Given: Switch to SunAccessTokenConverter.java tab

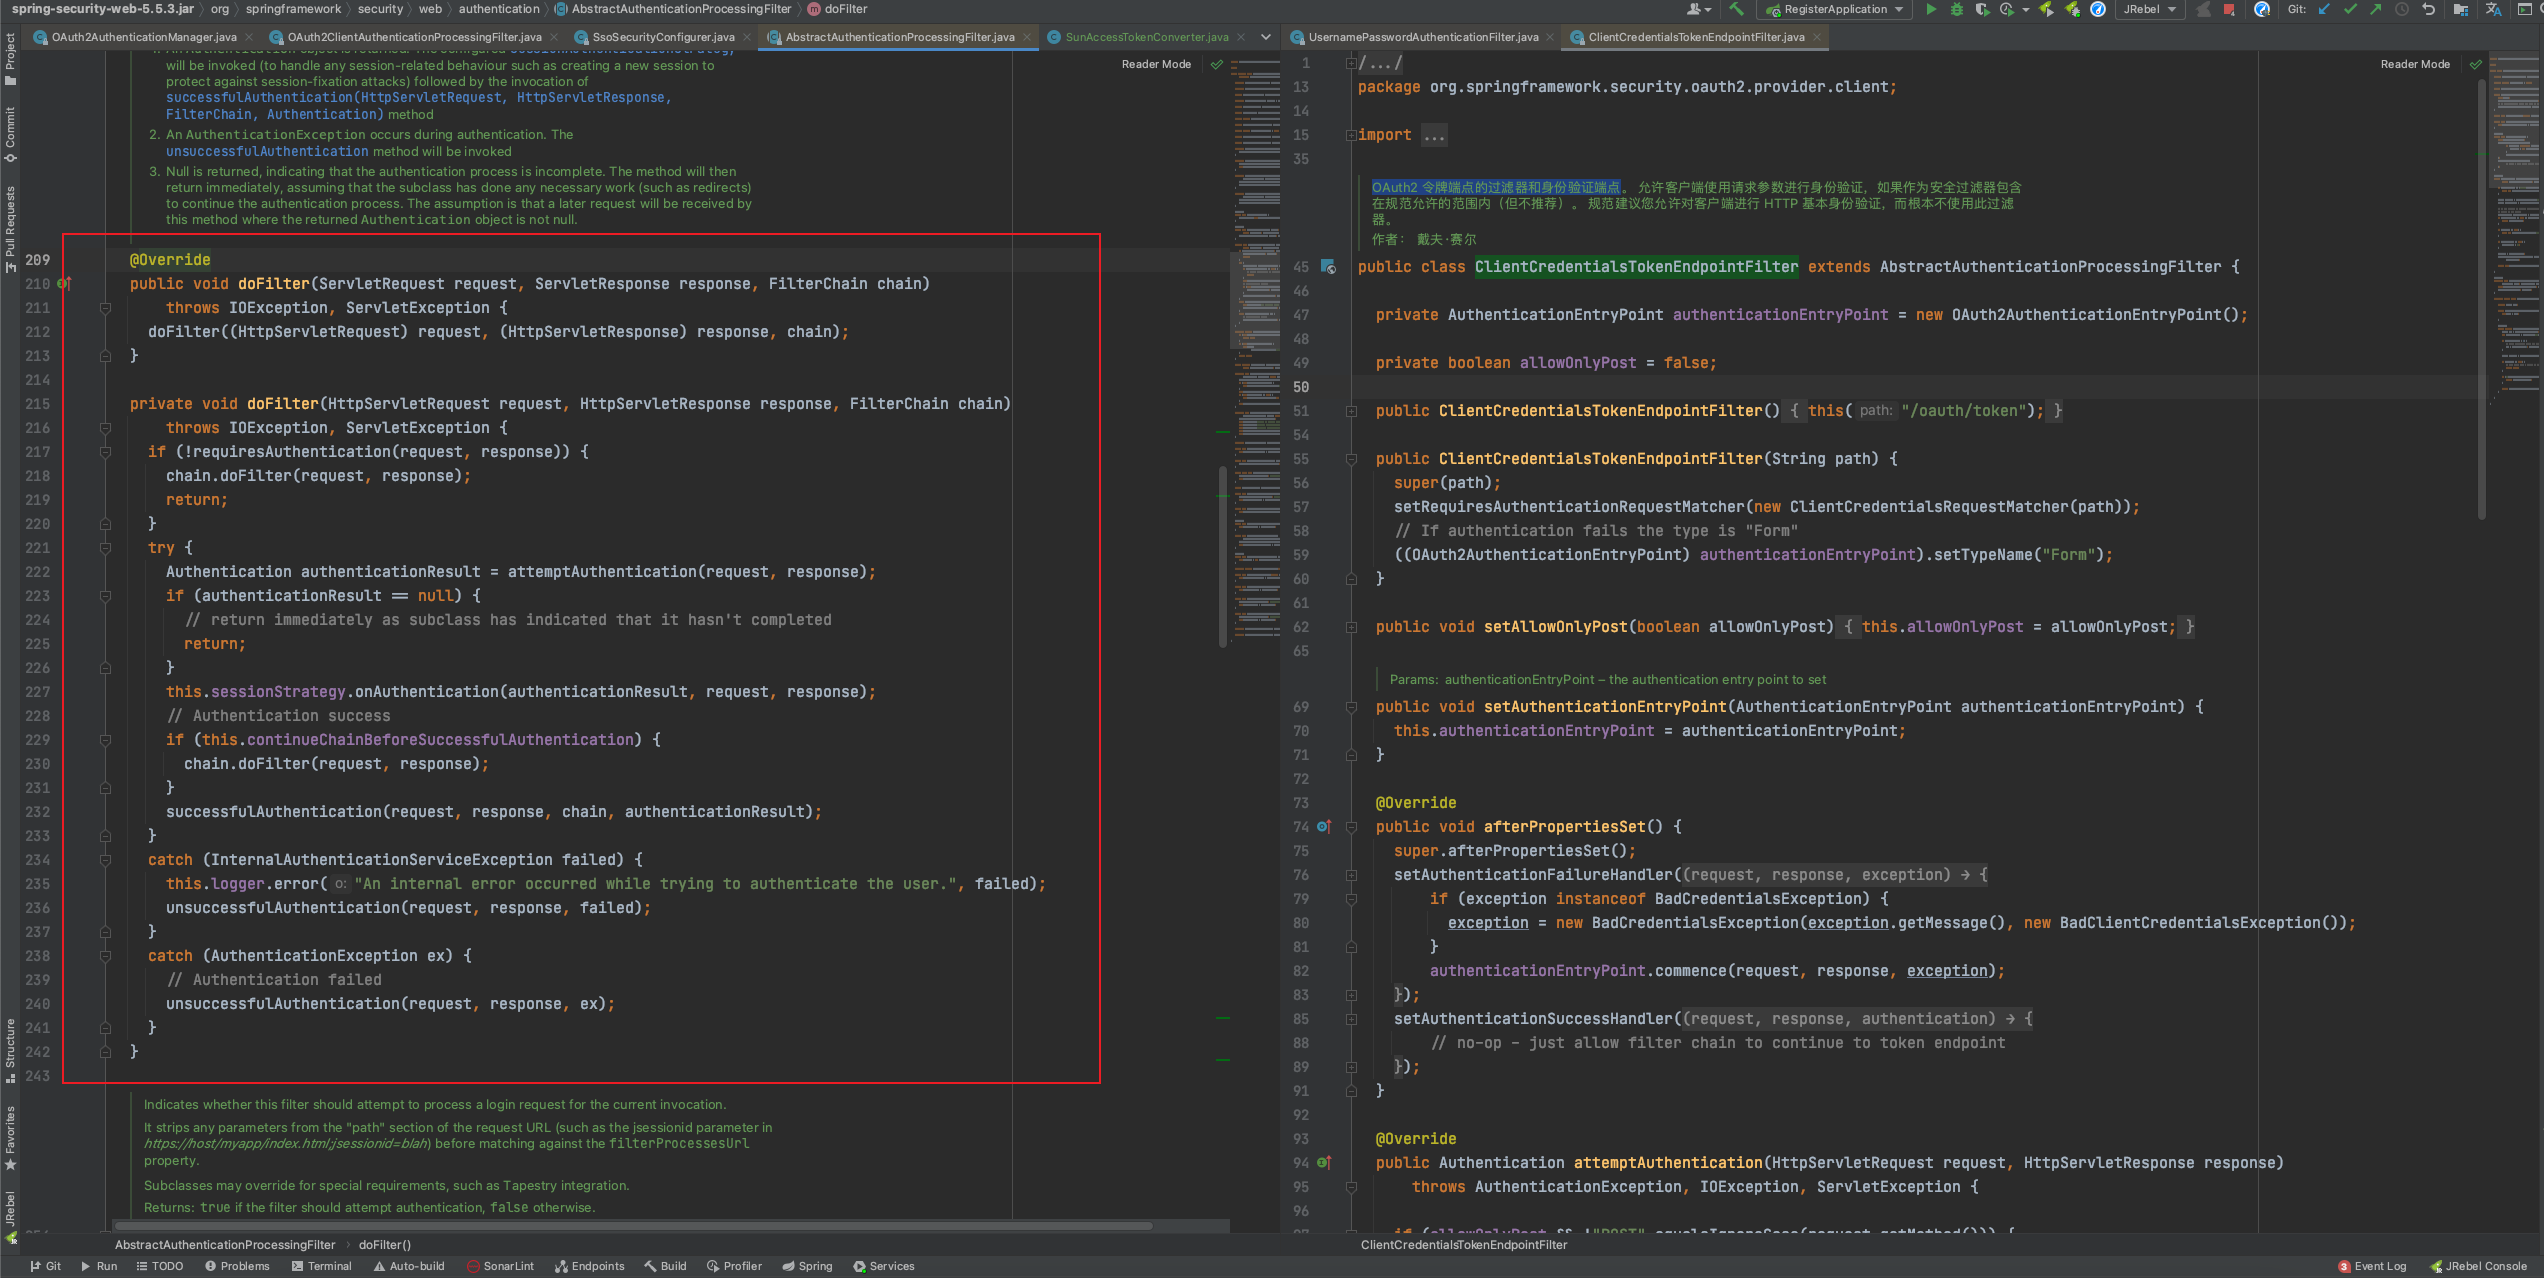Looking at the screenshot, I should coord(1146,37).
